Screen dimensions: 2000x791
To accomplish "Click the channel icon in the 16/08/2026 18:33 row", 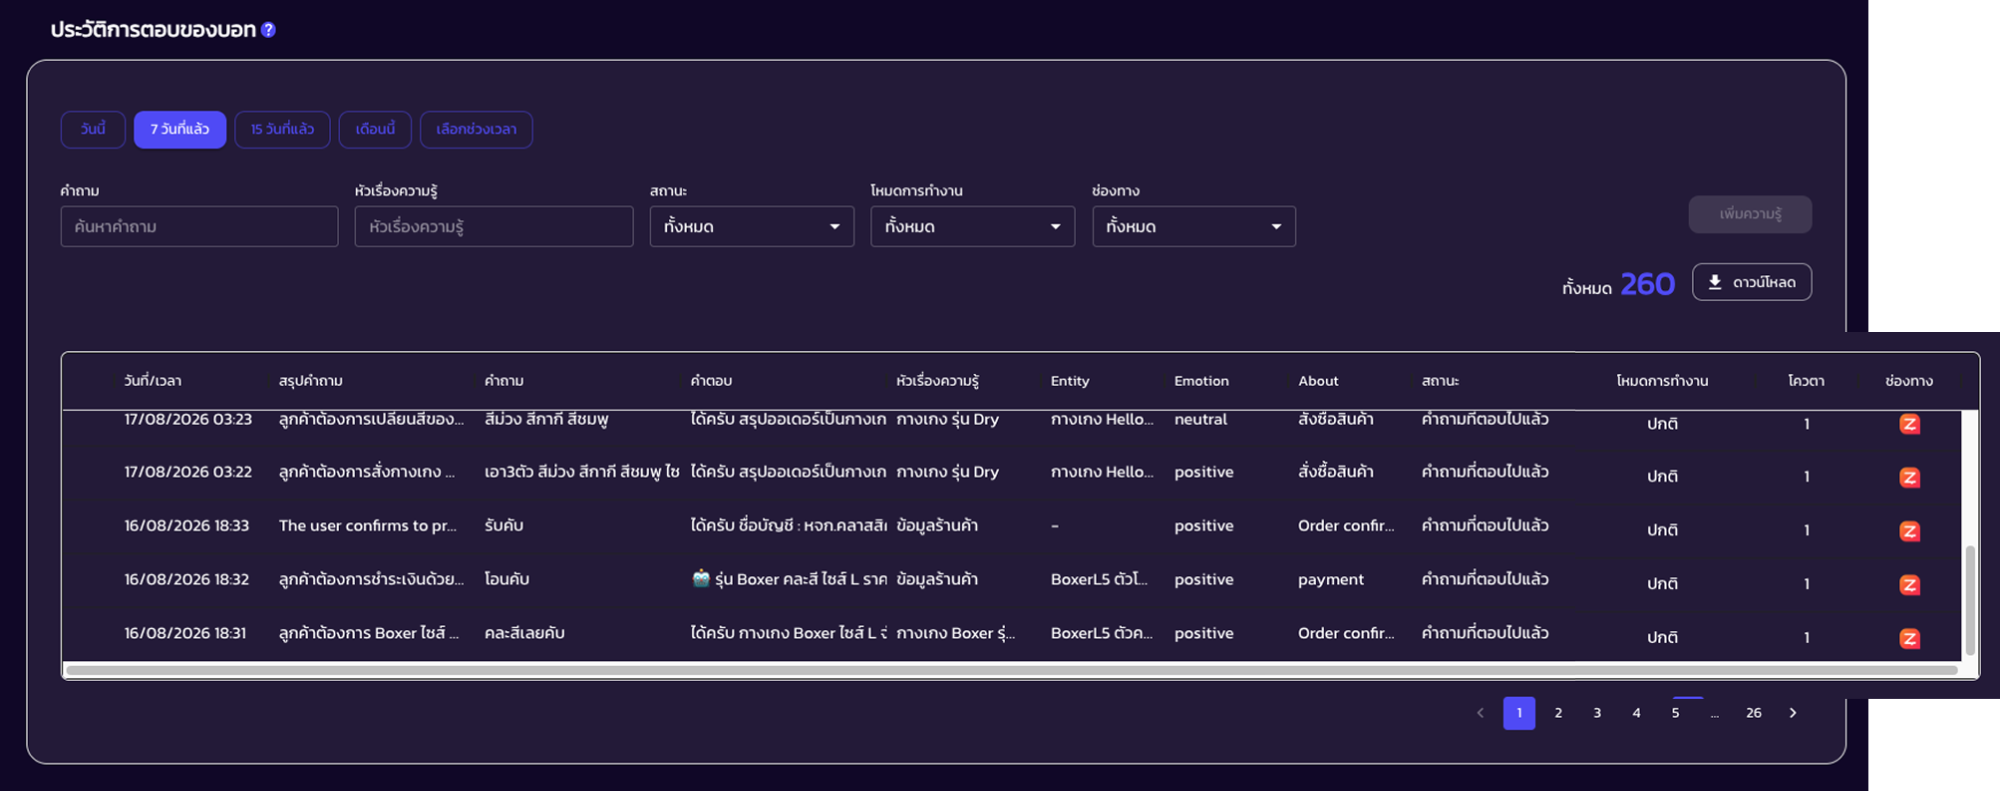I will point(1909,531).
